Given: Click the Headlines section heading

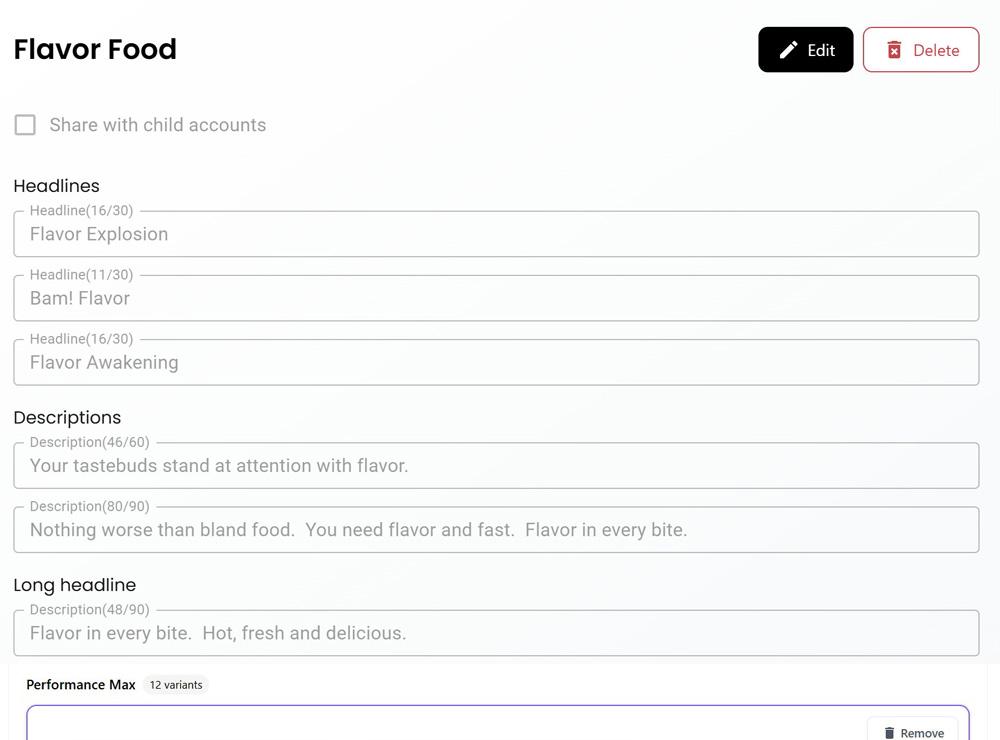Looking at the screenshot, I should click(56, 186).
